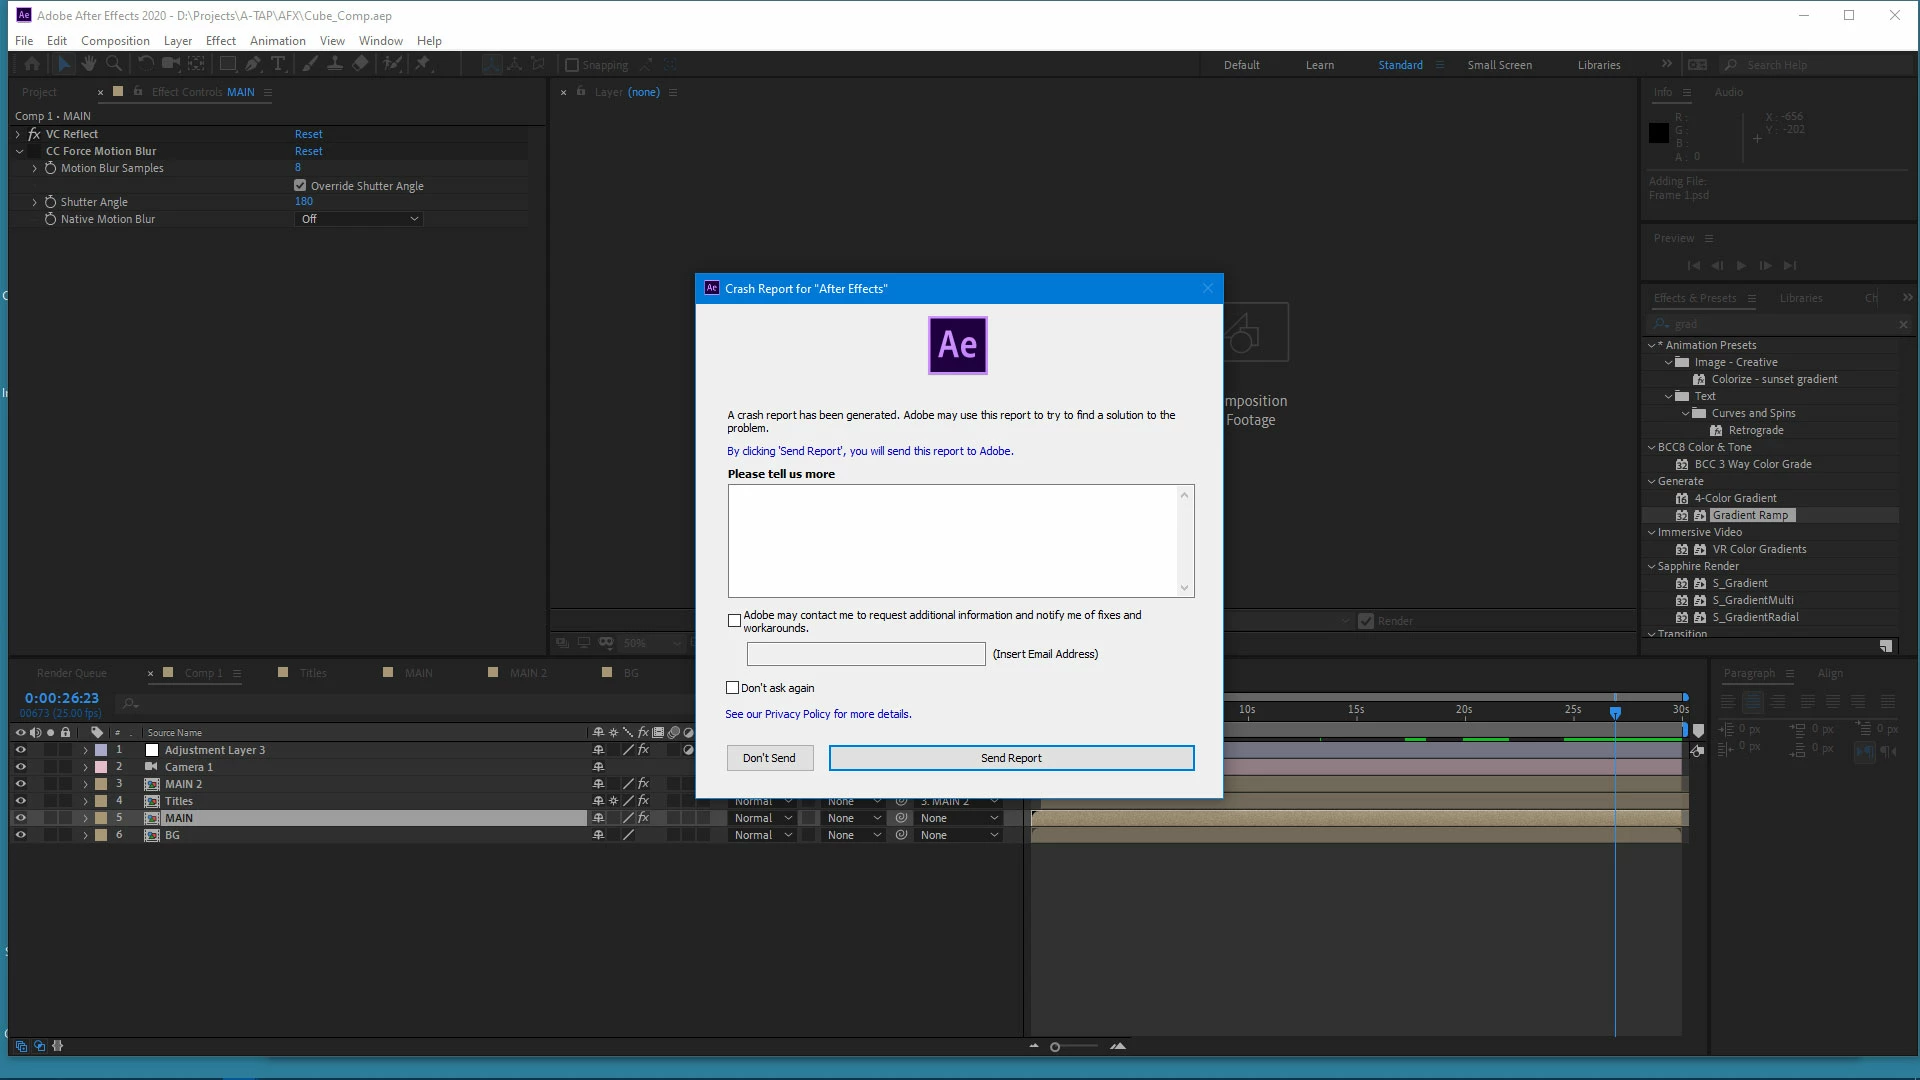Image resolution: width=1920 pixels, height=1080 pixels.
Task: Select the Horizontal Type tool
Action: point(278,64)
